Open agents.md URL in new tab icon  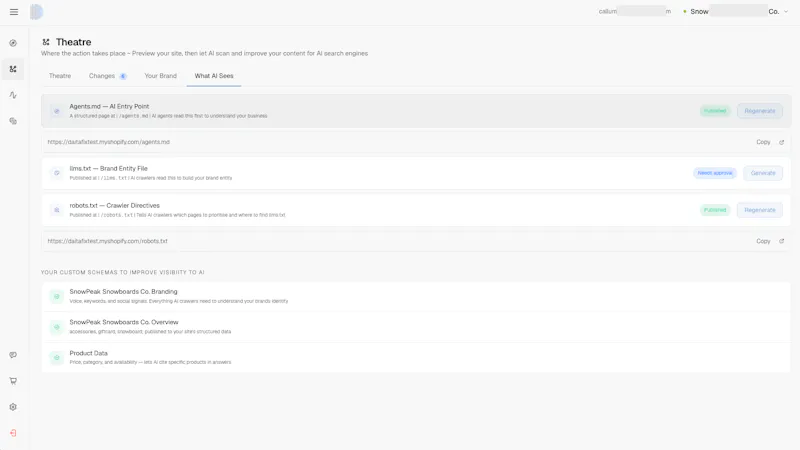click(781, 142)
